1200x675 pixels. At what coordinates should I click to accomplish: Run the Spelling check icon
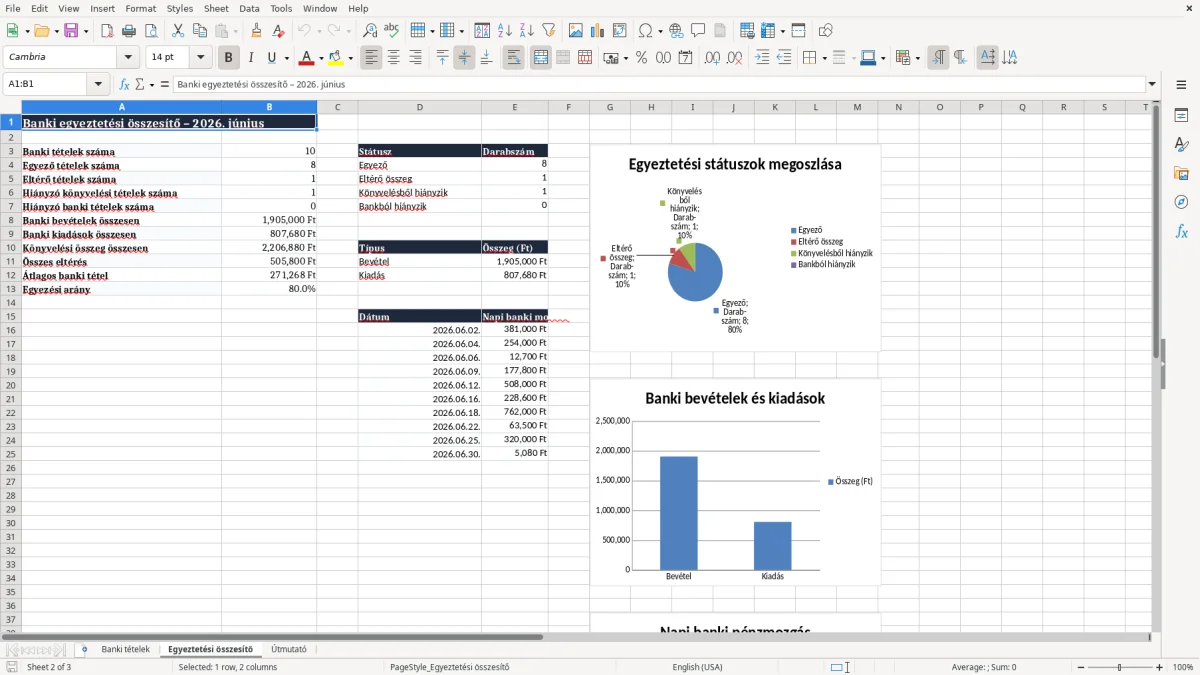[392, 31]
